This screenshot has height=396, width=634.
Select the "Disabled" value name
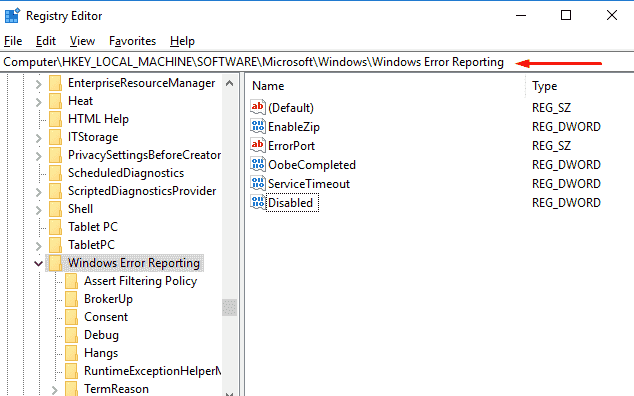[x=291, y=203]
